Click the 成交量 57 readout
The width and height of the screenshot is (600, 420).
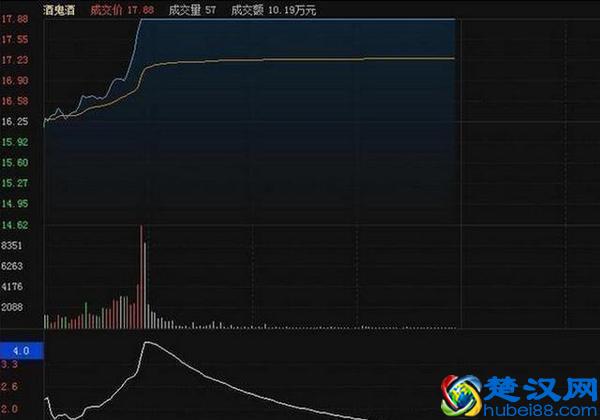pos(192,10)
